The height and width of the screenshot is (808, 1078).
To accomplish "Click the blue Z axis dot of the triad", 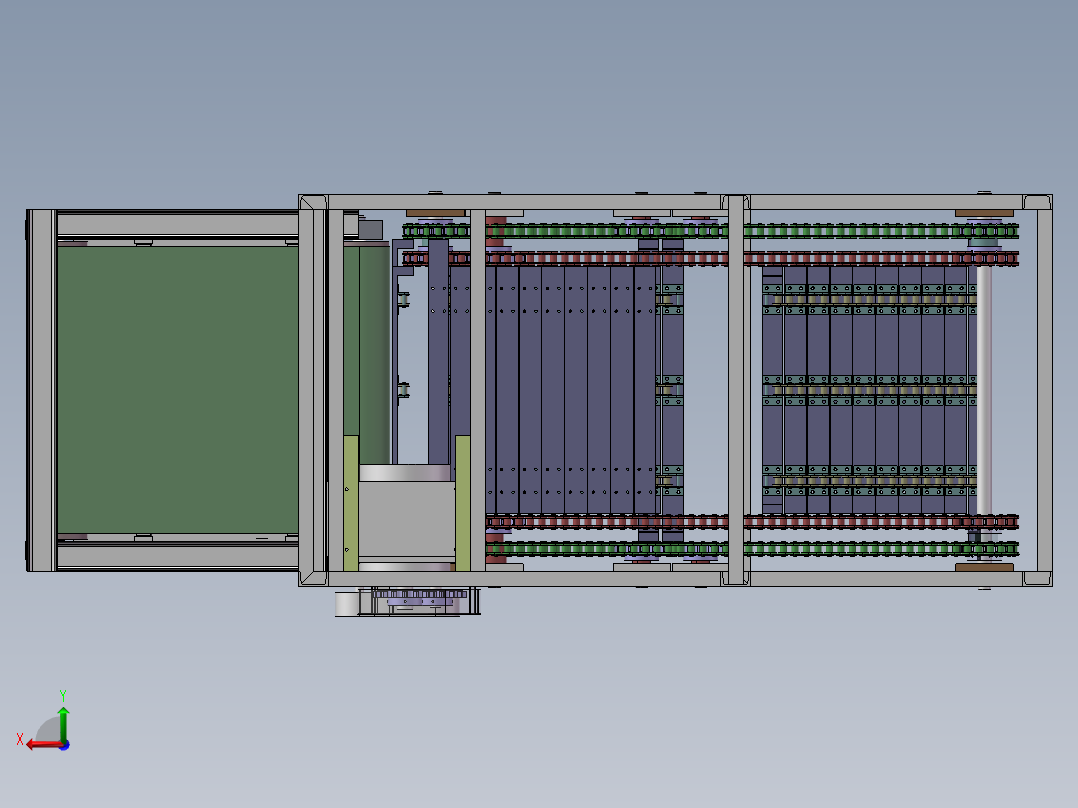I will [64, 745].
